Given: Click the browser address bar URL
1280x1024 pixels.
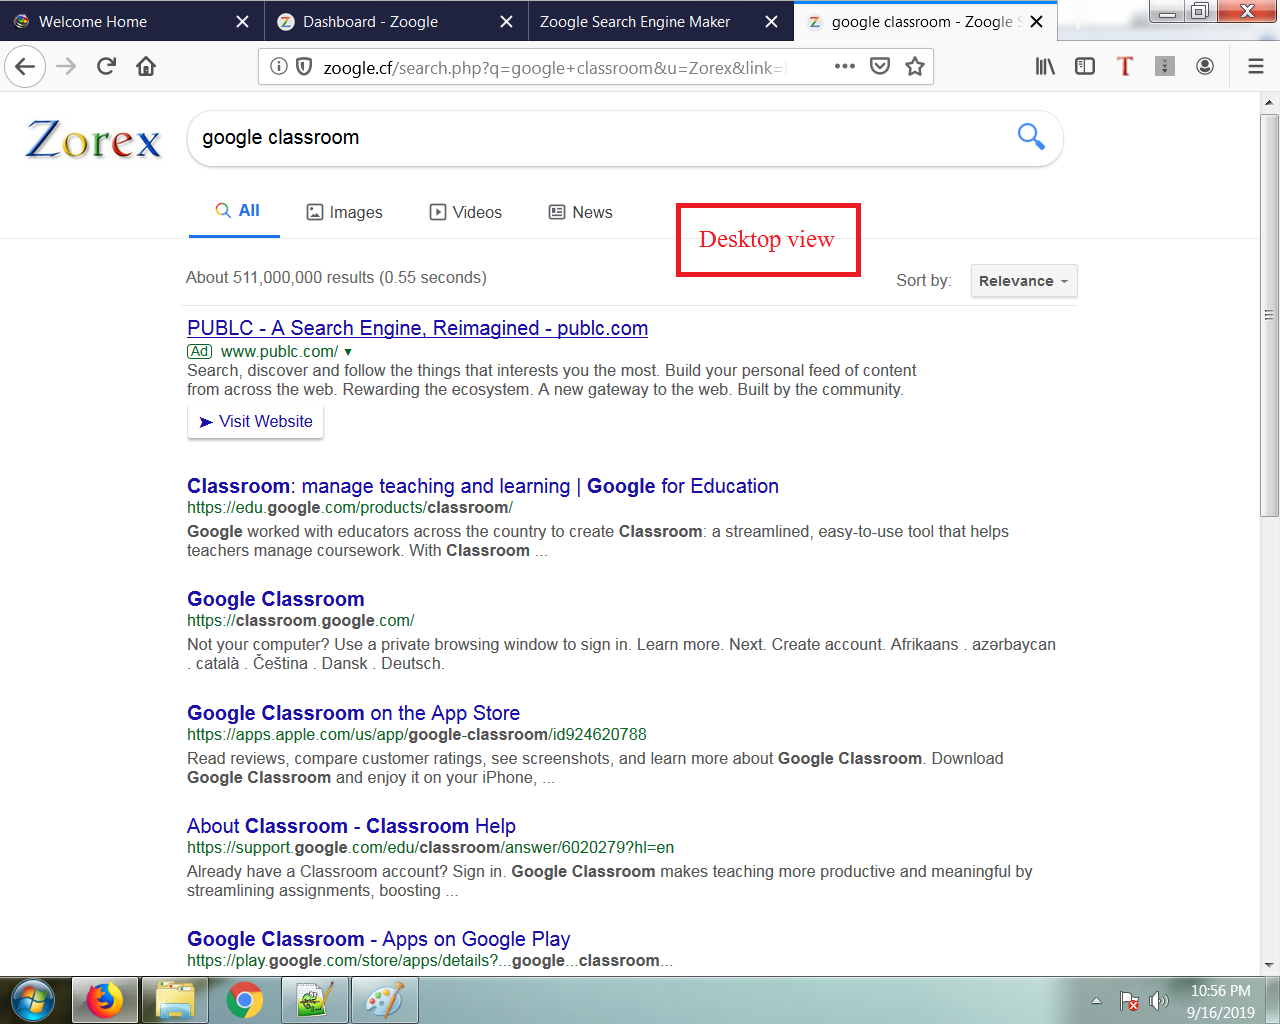Looking at the screenshot, I should coord(555,68).
